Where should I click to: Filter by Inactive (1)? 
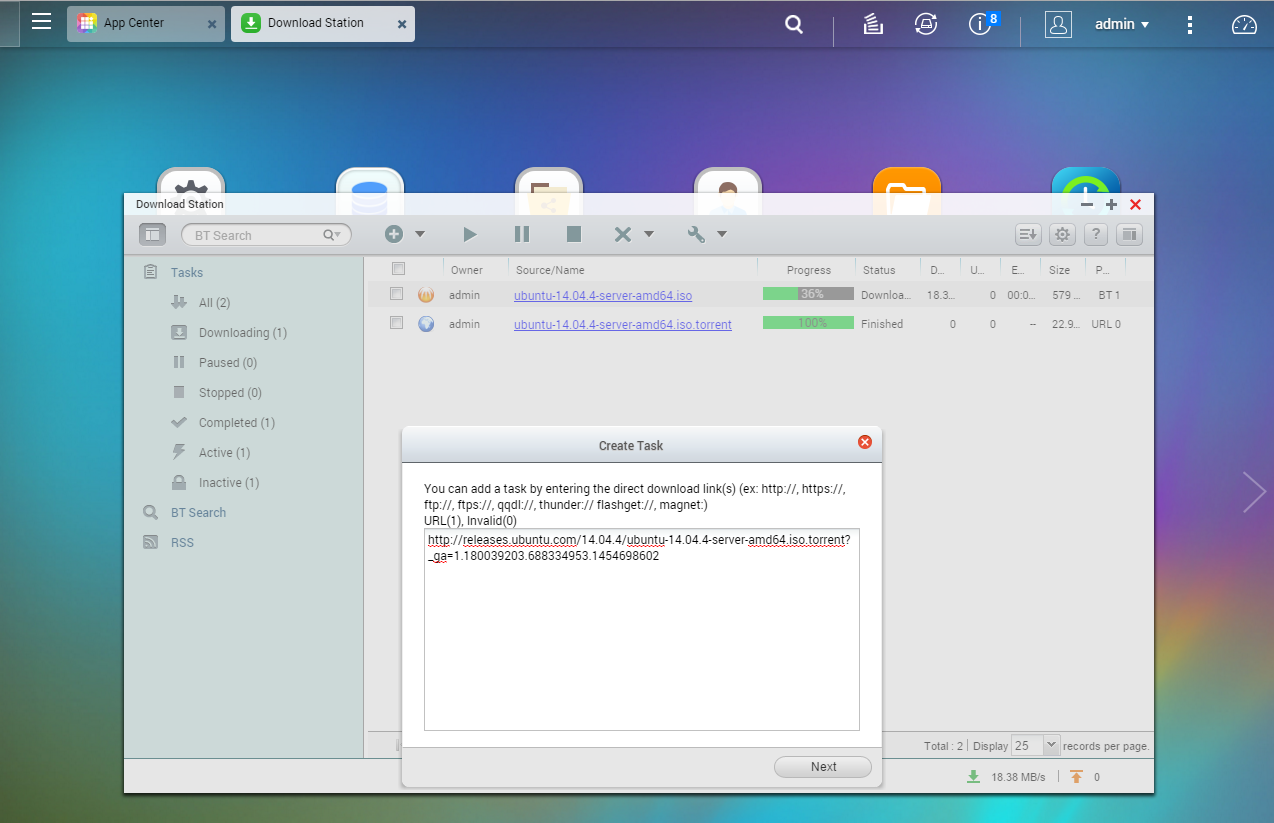click(x=228, y=482)
